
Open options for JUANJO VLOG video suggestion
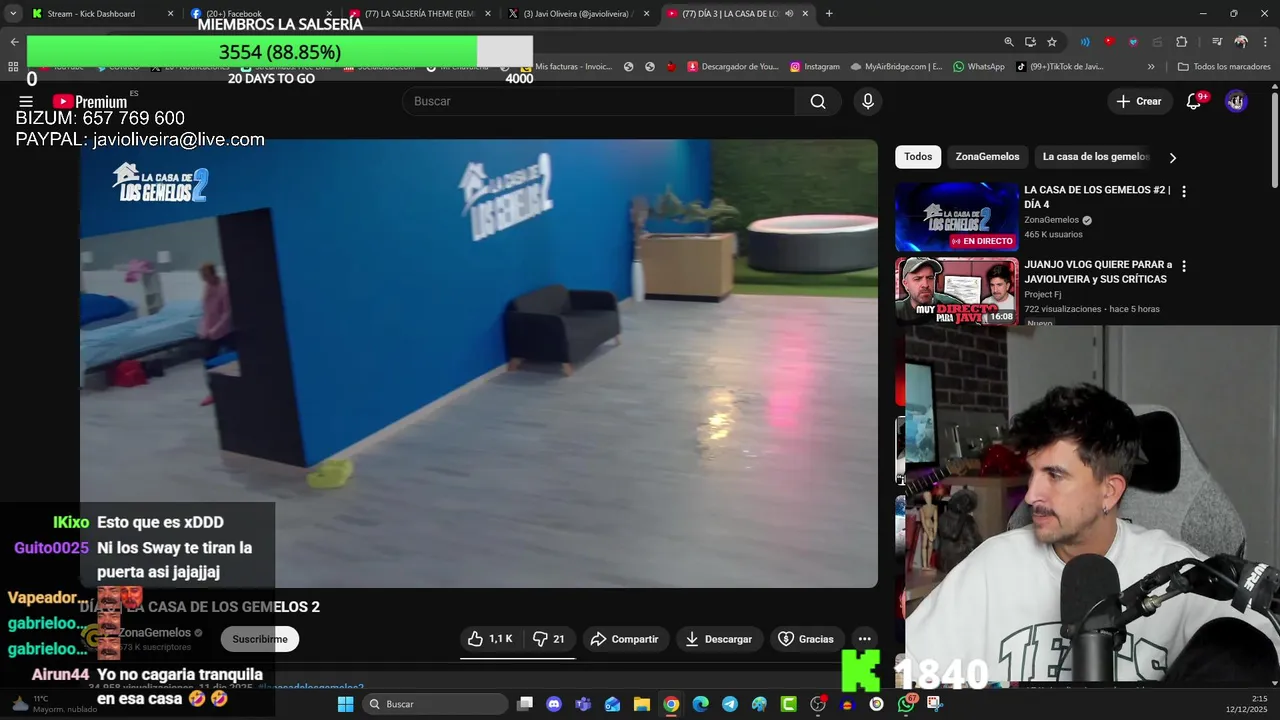[1184, 266]
